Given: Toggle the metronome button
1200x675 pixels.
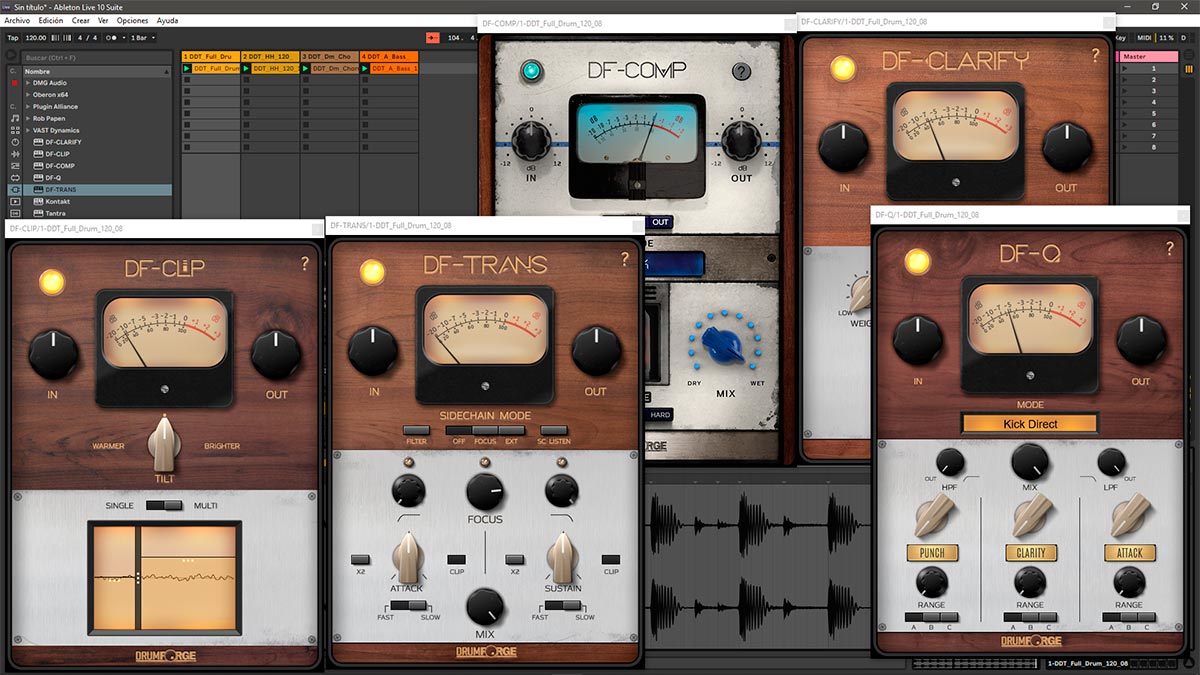Looking at the screenshot, I should coord(113,37).
